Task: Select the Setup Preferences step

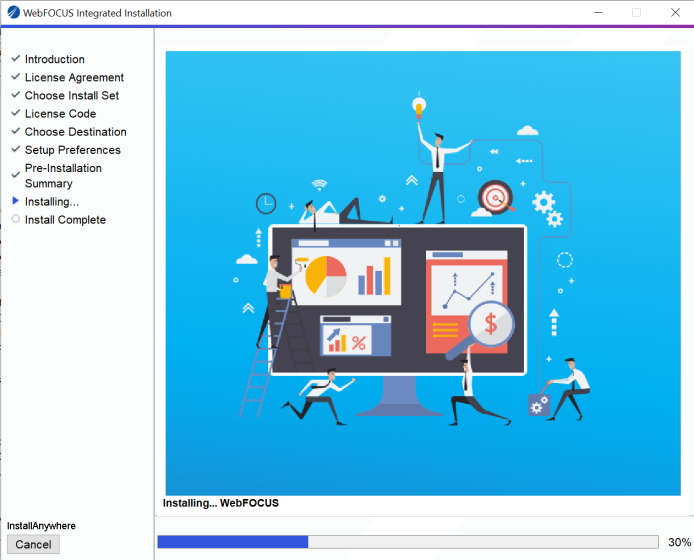Action: [73, 150]
